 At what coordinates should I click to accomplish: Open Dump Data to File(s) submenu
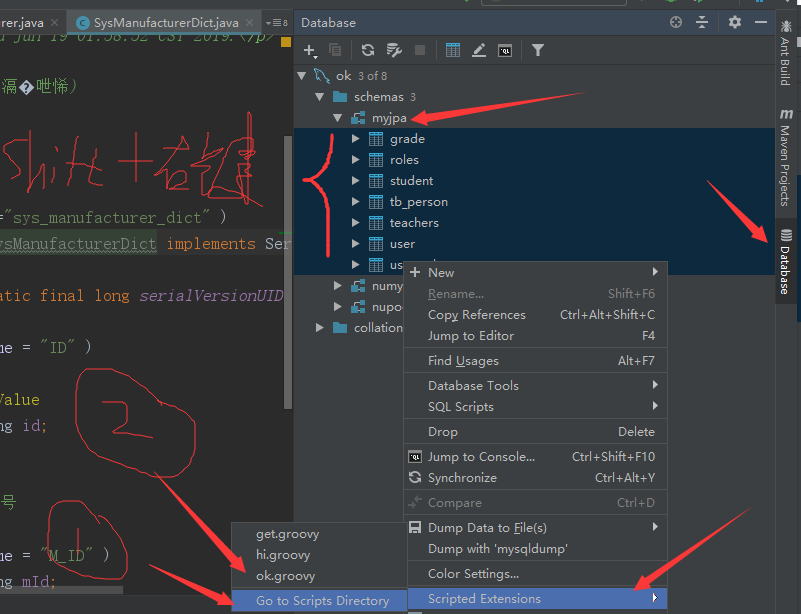tap(535, 528)
